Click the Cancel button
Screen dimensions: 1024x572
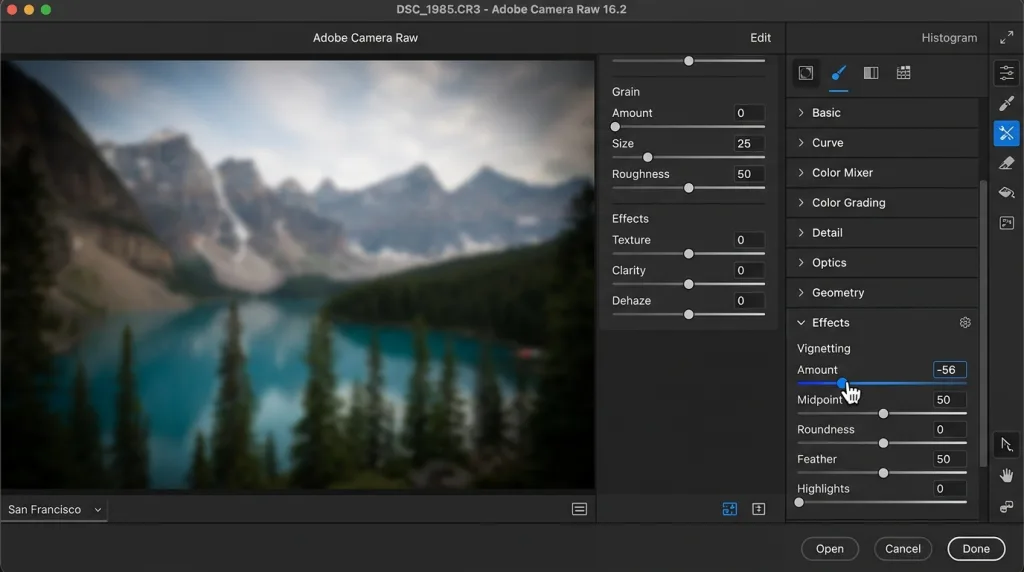(903, 549)
